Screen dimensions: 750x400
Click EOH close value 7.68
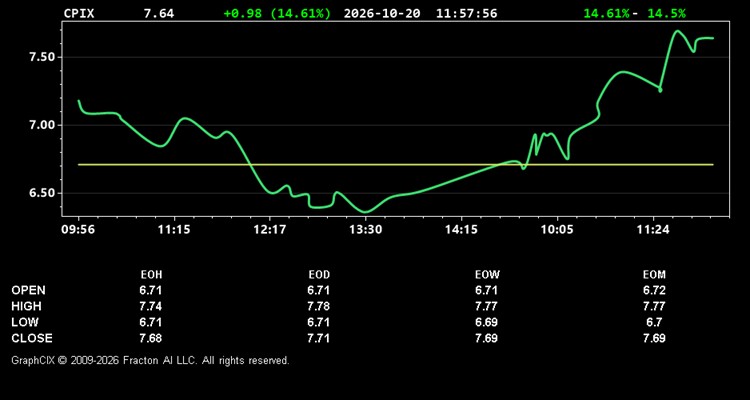151,338
